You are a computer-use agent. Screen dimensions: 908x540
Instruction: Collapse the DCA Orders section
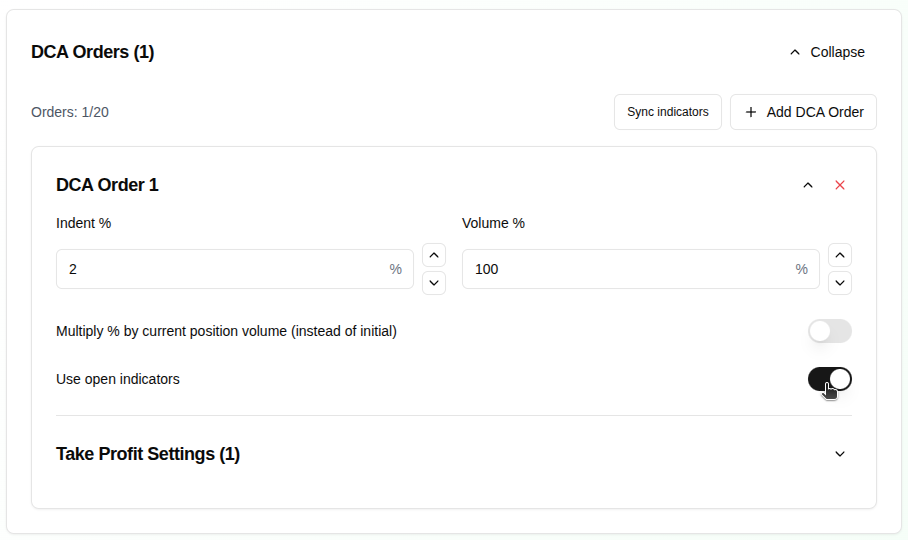pos(826,52)
